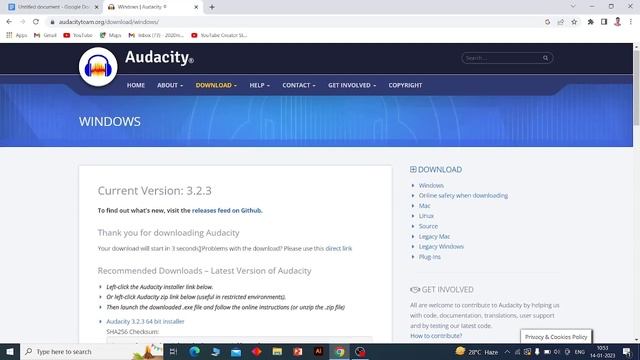Open the Legacy Mac link
Screen dimensions: 640x360
click(x=434, y=236)
